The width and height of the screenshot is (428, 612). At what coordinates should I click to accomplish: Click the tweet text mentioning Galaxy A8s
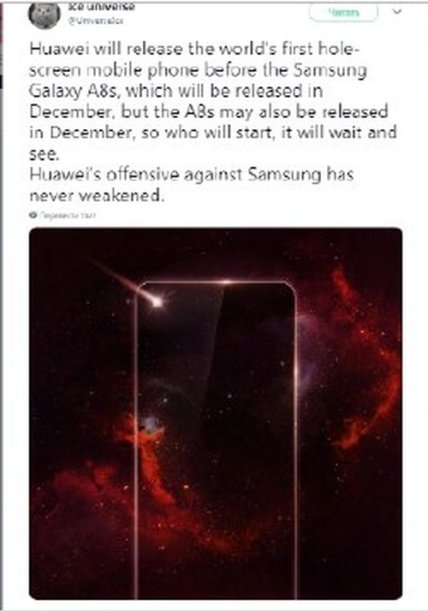[x=176, y=91]
